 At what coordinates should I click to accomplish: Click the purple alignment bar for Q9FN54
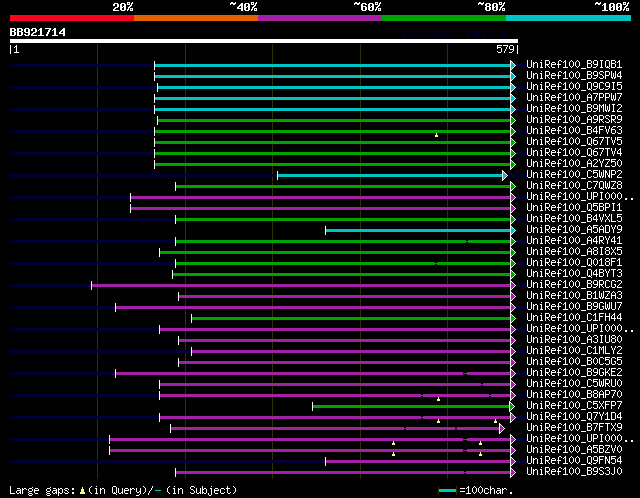(418, 462)
